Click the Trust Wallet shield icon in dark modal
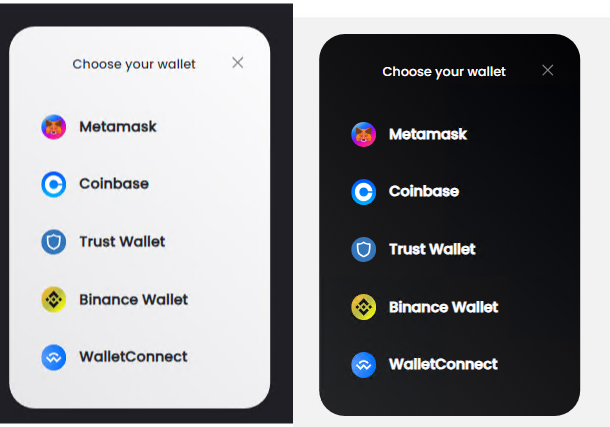 [363, 249]
